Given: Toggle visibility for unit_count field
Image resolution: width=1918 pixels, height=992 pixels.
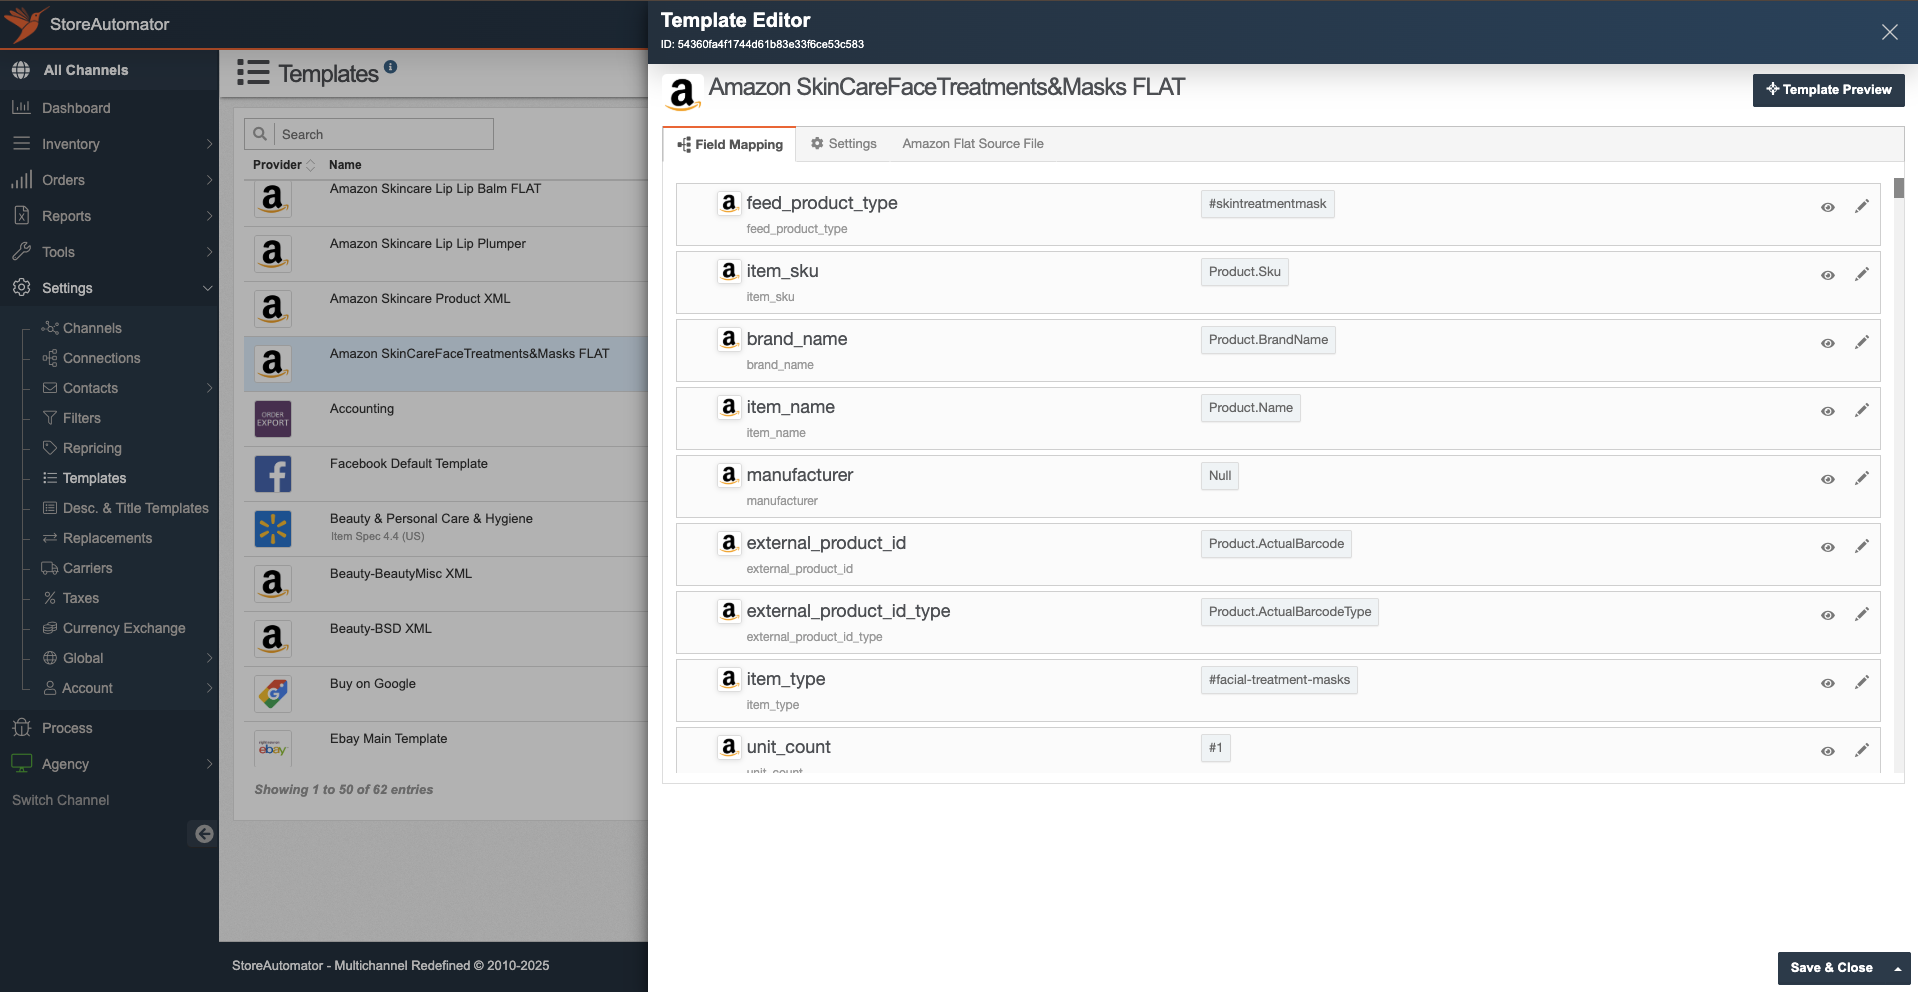Looking at the screenshot, I should pos(1828,751).
